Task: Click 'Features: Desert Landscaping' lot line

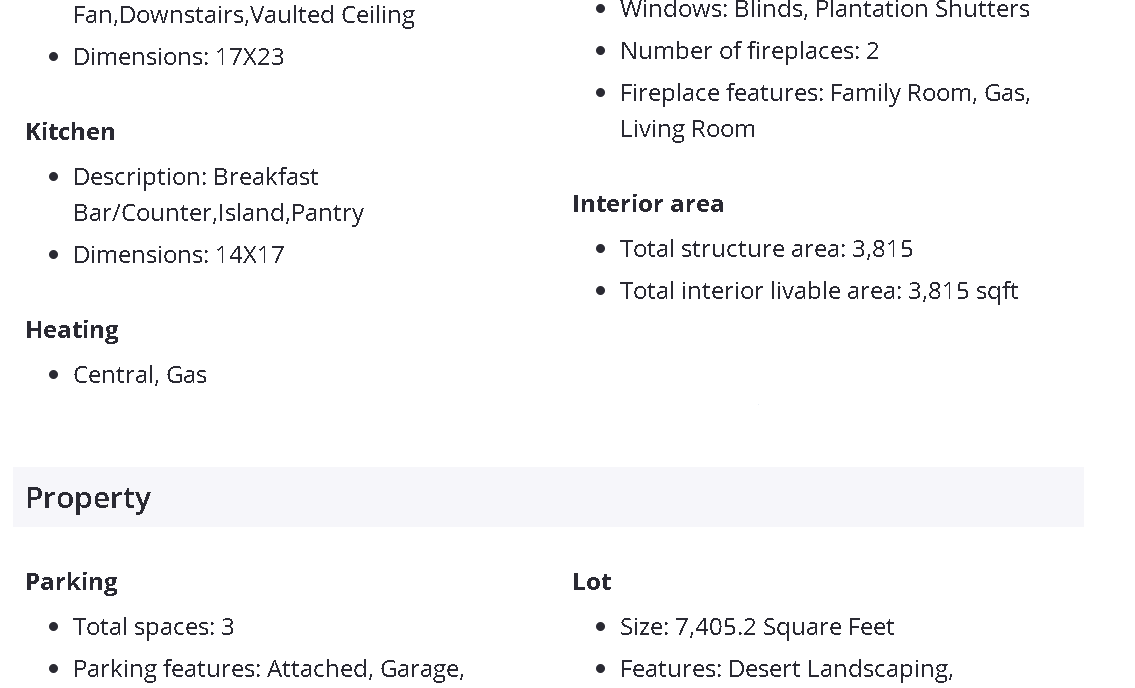Action: (x=786, y=669)
